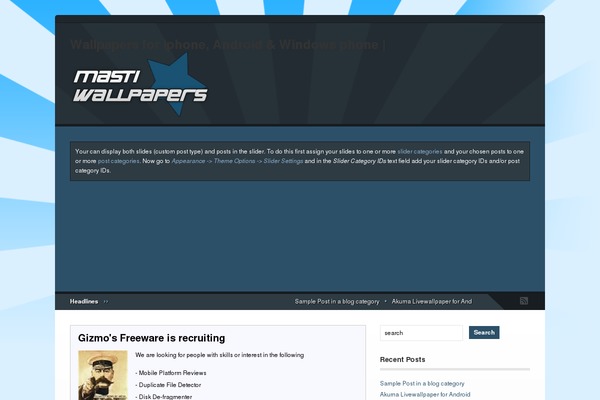This screenshot has width=600, height=400.
Task: Open the RSS feed icon
Action: pos(524,301)
